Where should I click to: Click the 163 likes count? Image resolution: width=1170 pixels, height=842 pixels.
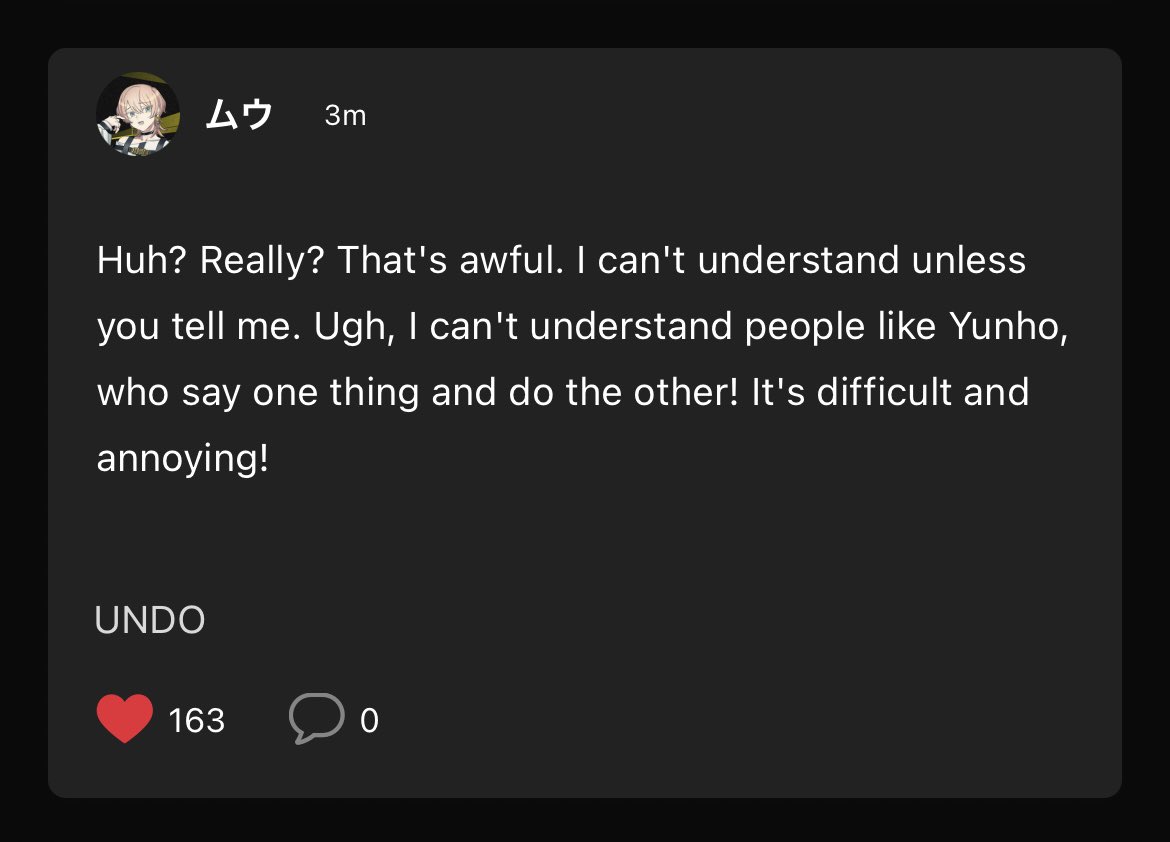[197, 720]
